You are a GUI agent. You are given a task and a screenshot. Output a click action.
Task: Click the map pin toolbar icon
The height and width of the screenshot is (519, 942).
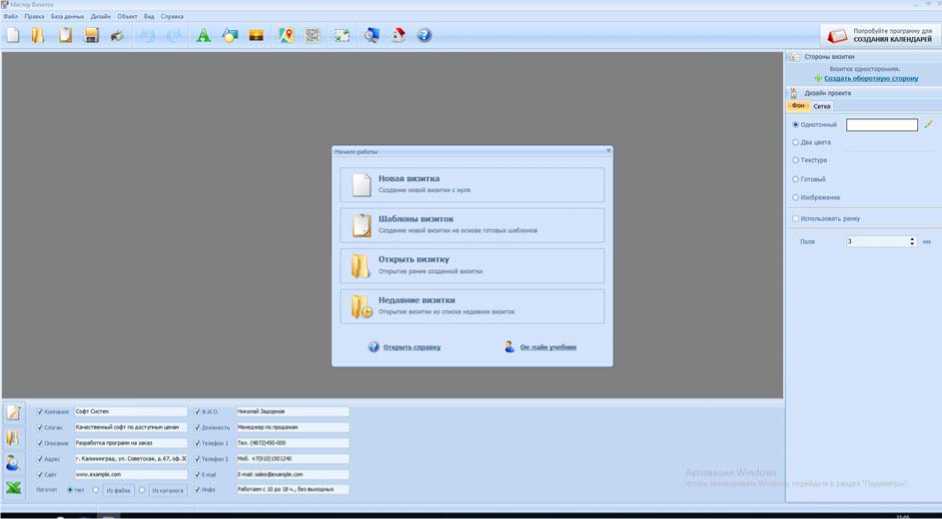click(287, 35)
